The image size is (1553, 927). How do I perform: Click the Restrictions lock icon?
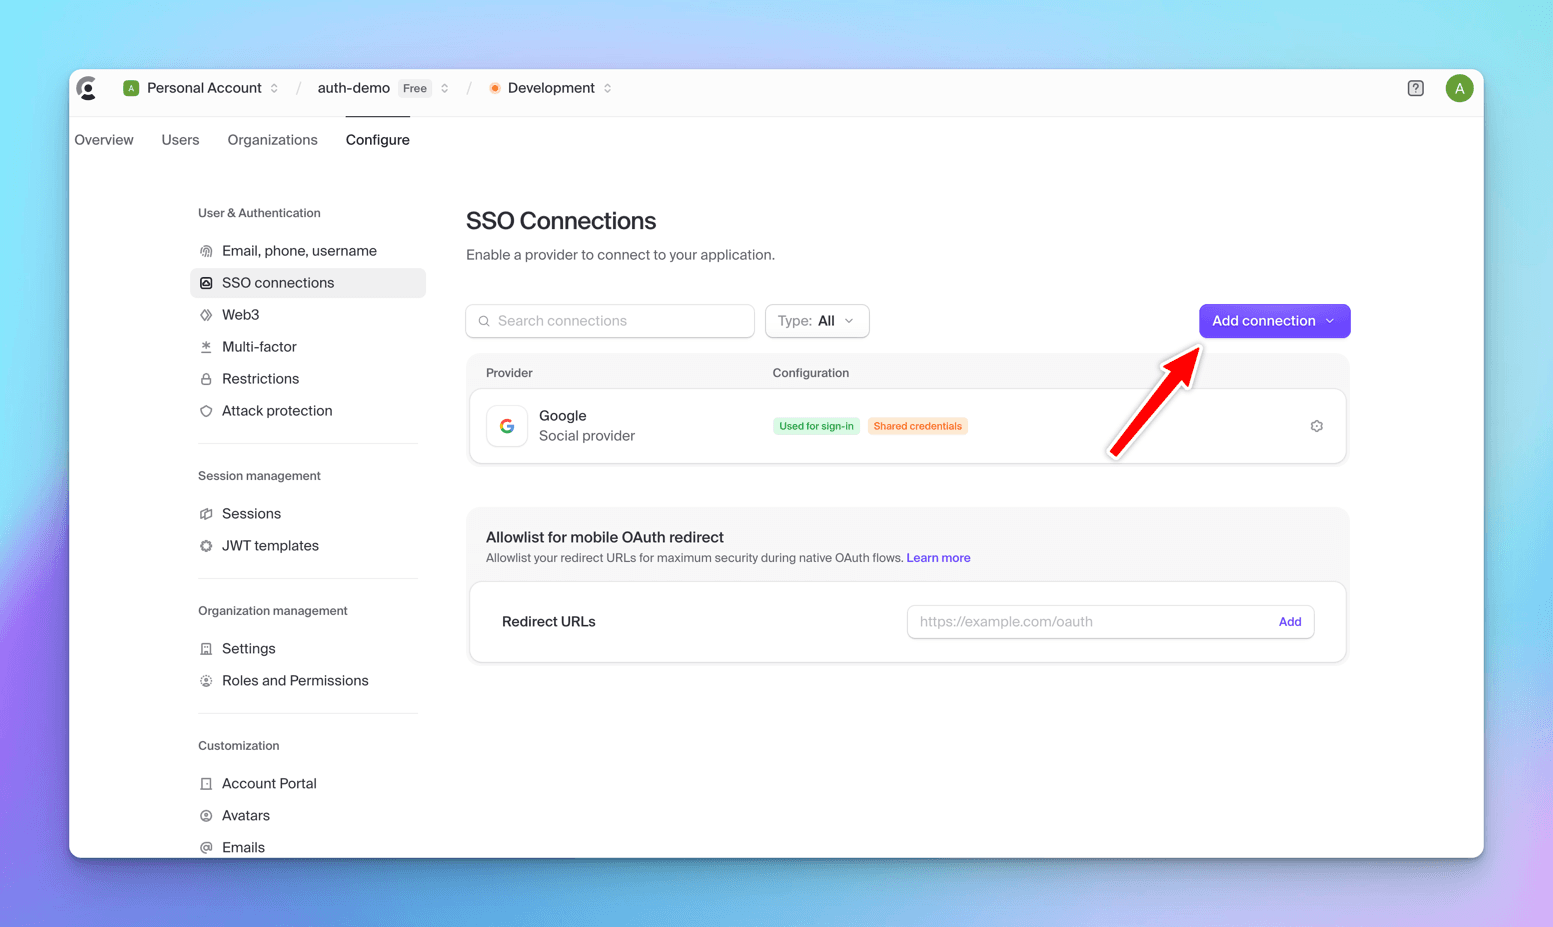point(206,379)
